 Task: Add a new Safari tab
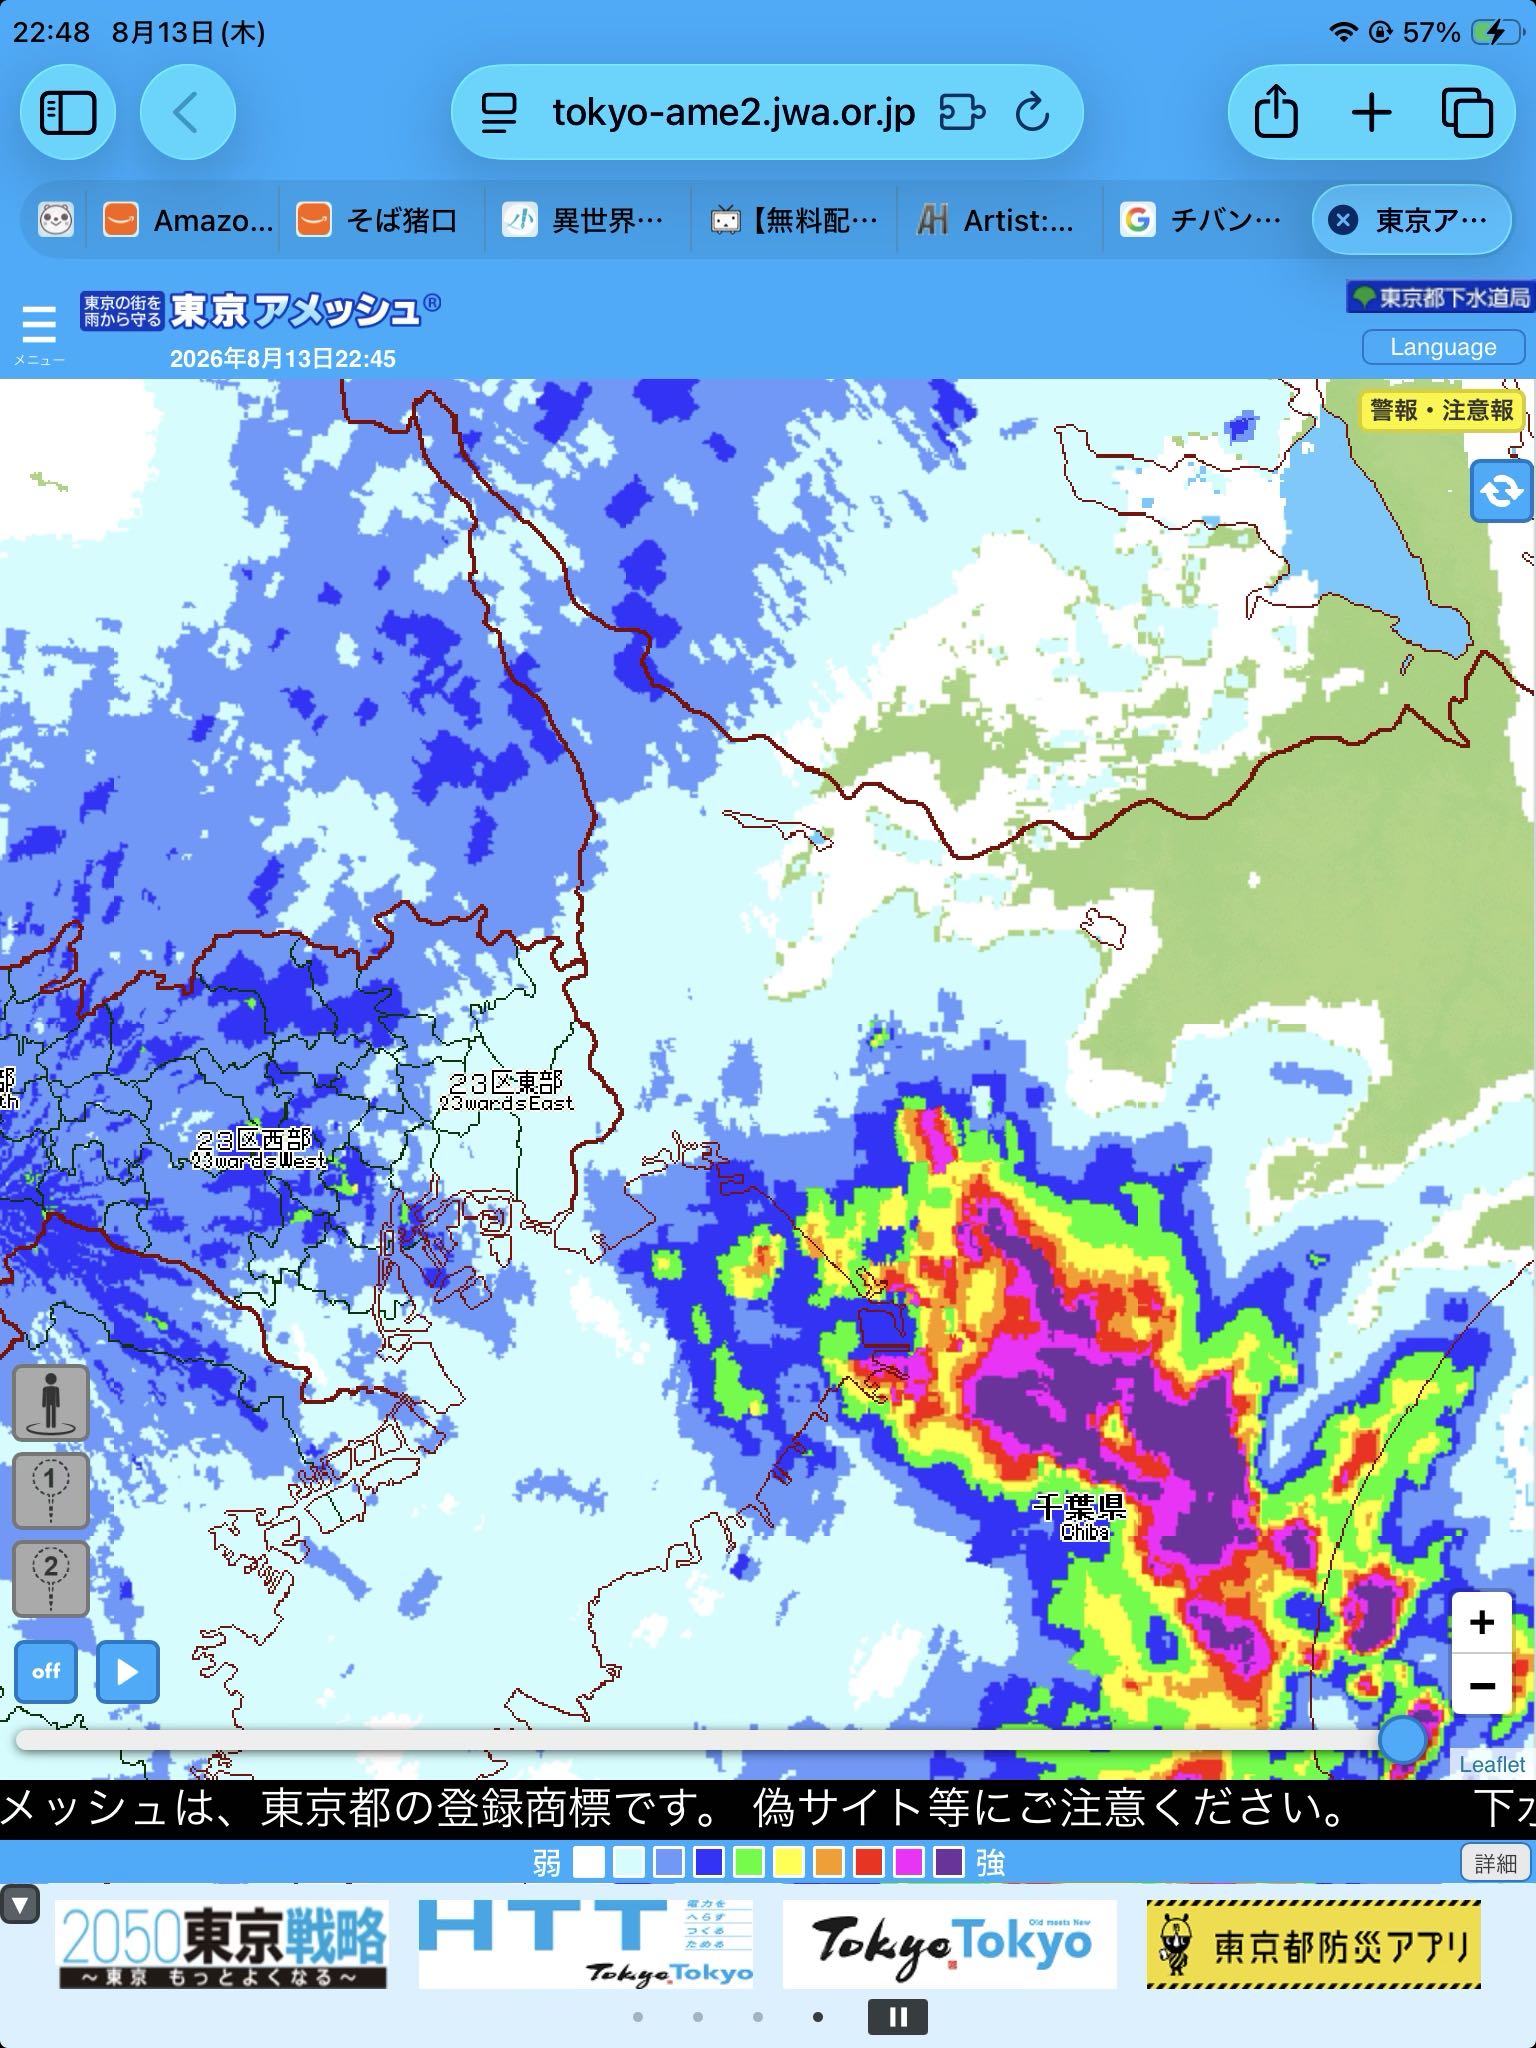(1371, 112)
